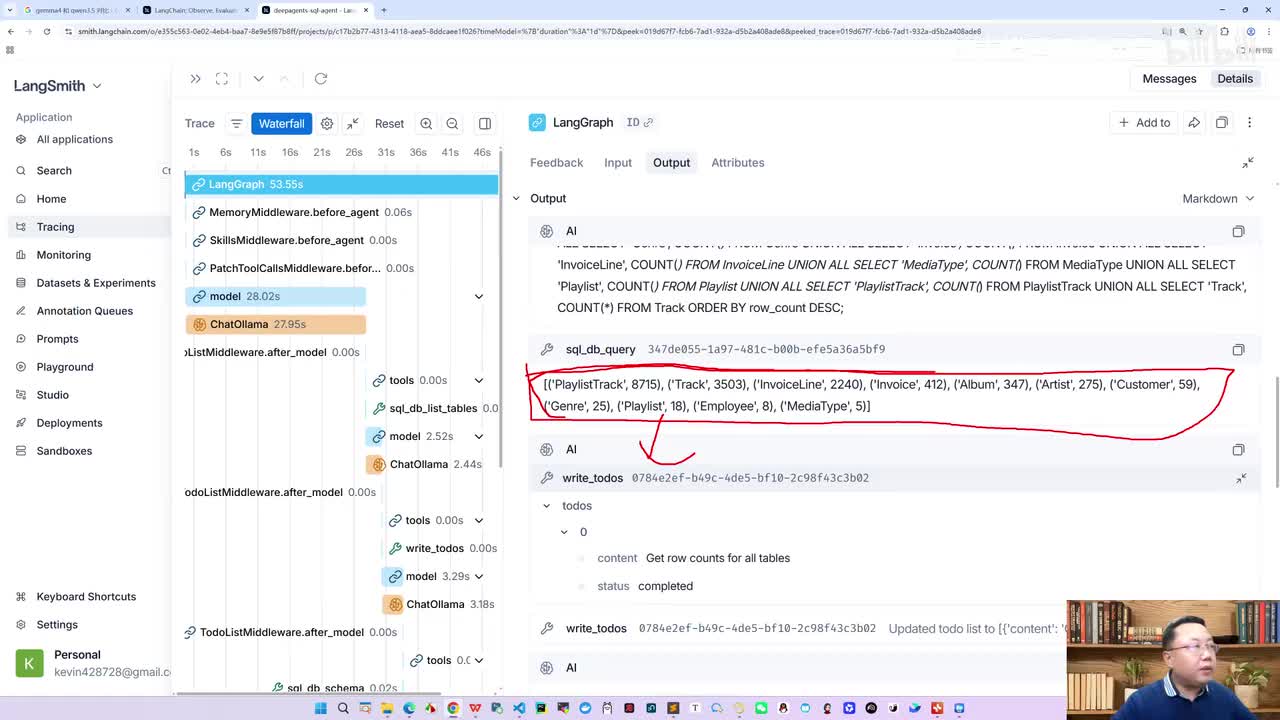Image resolution: width=1280 pixels, height=720 pixels.
Task: Select the LangGraph 53.55s root run
Action: point(341,184)
